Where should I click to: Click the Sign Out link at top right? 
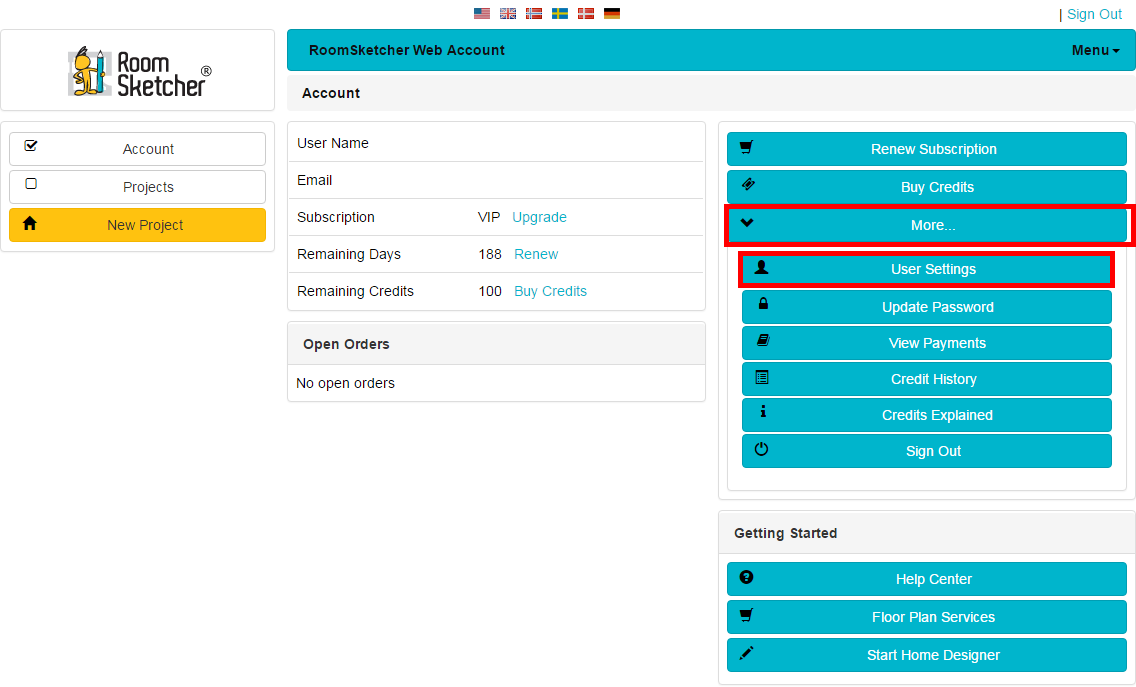(x=1094, y=14)
